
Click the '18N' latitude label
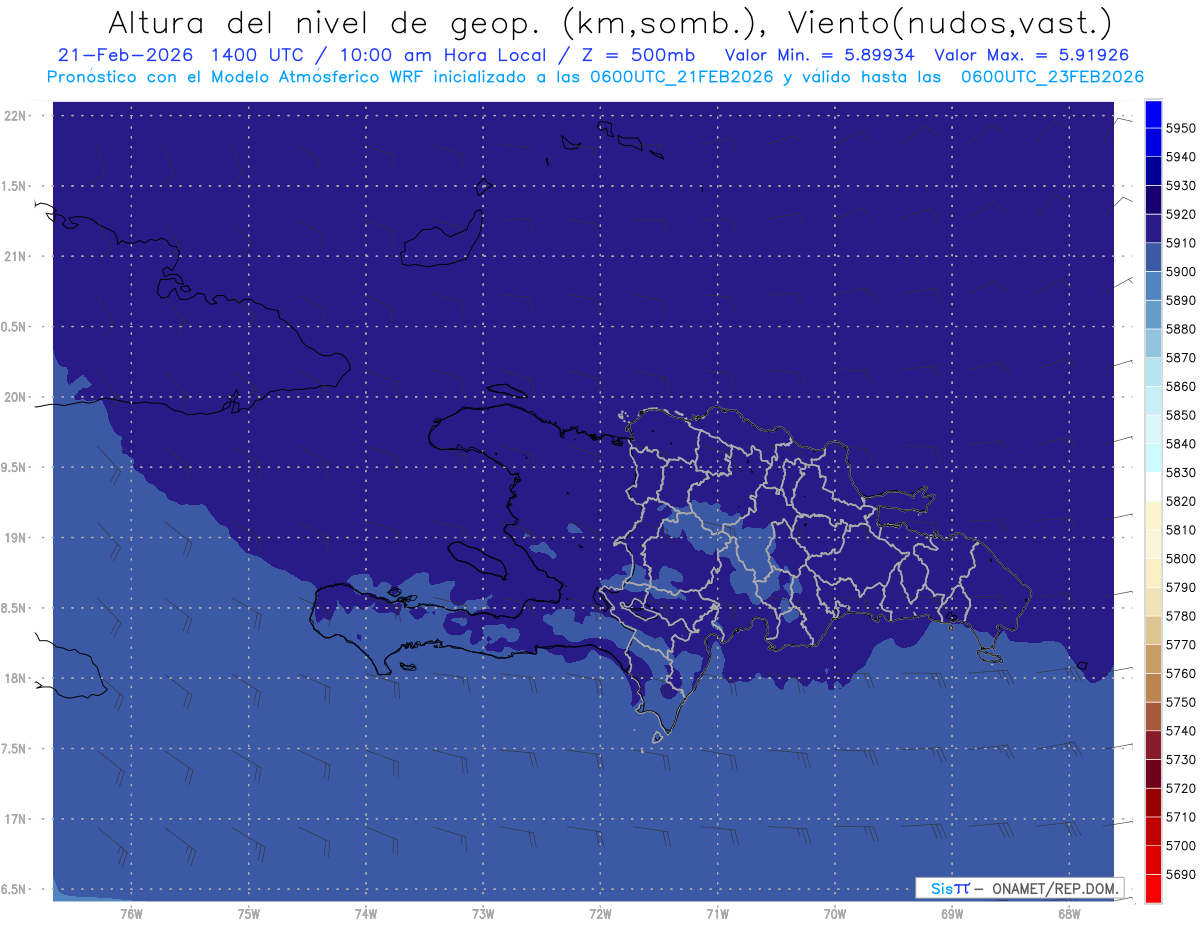coord(15,678)
